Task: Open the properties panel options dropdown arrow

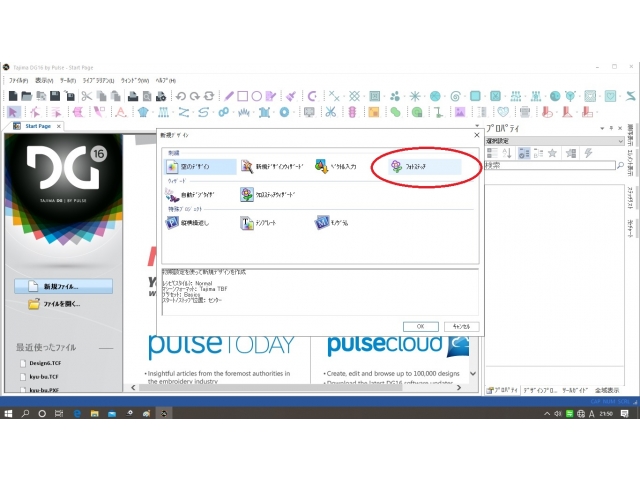Action: (x=602, y=128)
